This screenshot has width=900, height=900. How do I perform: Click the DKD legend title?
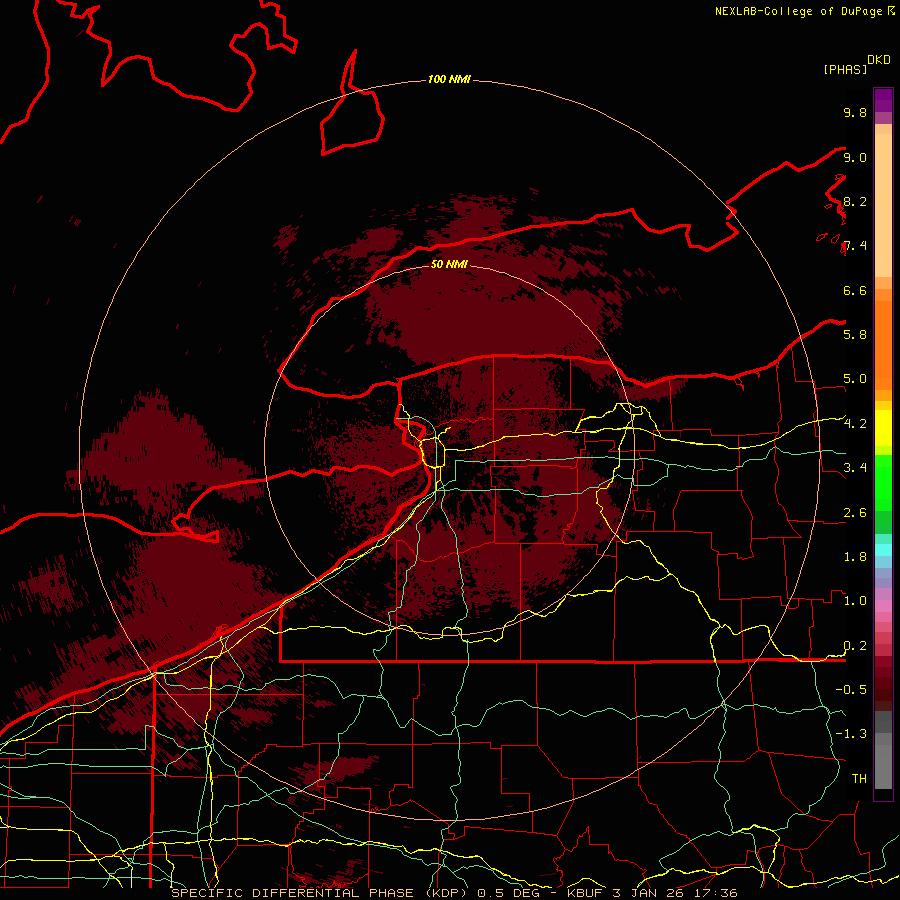point(879,60)
